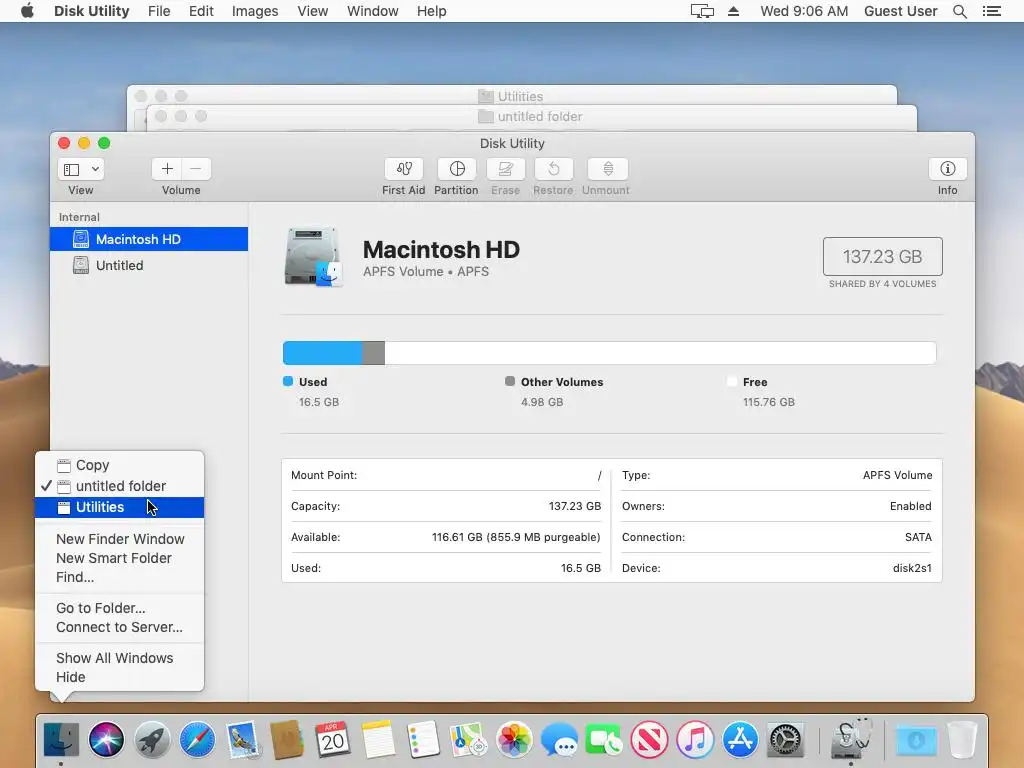Open Calendar icon in Dock

[333, 740]
